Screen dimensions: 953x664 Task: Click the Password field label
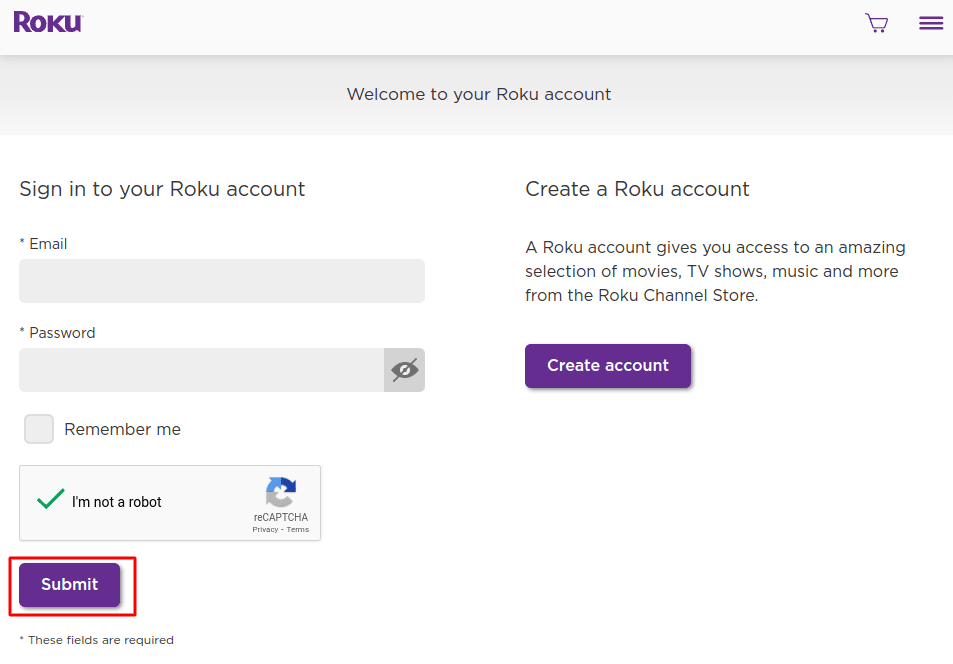(57, 332)
